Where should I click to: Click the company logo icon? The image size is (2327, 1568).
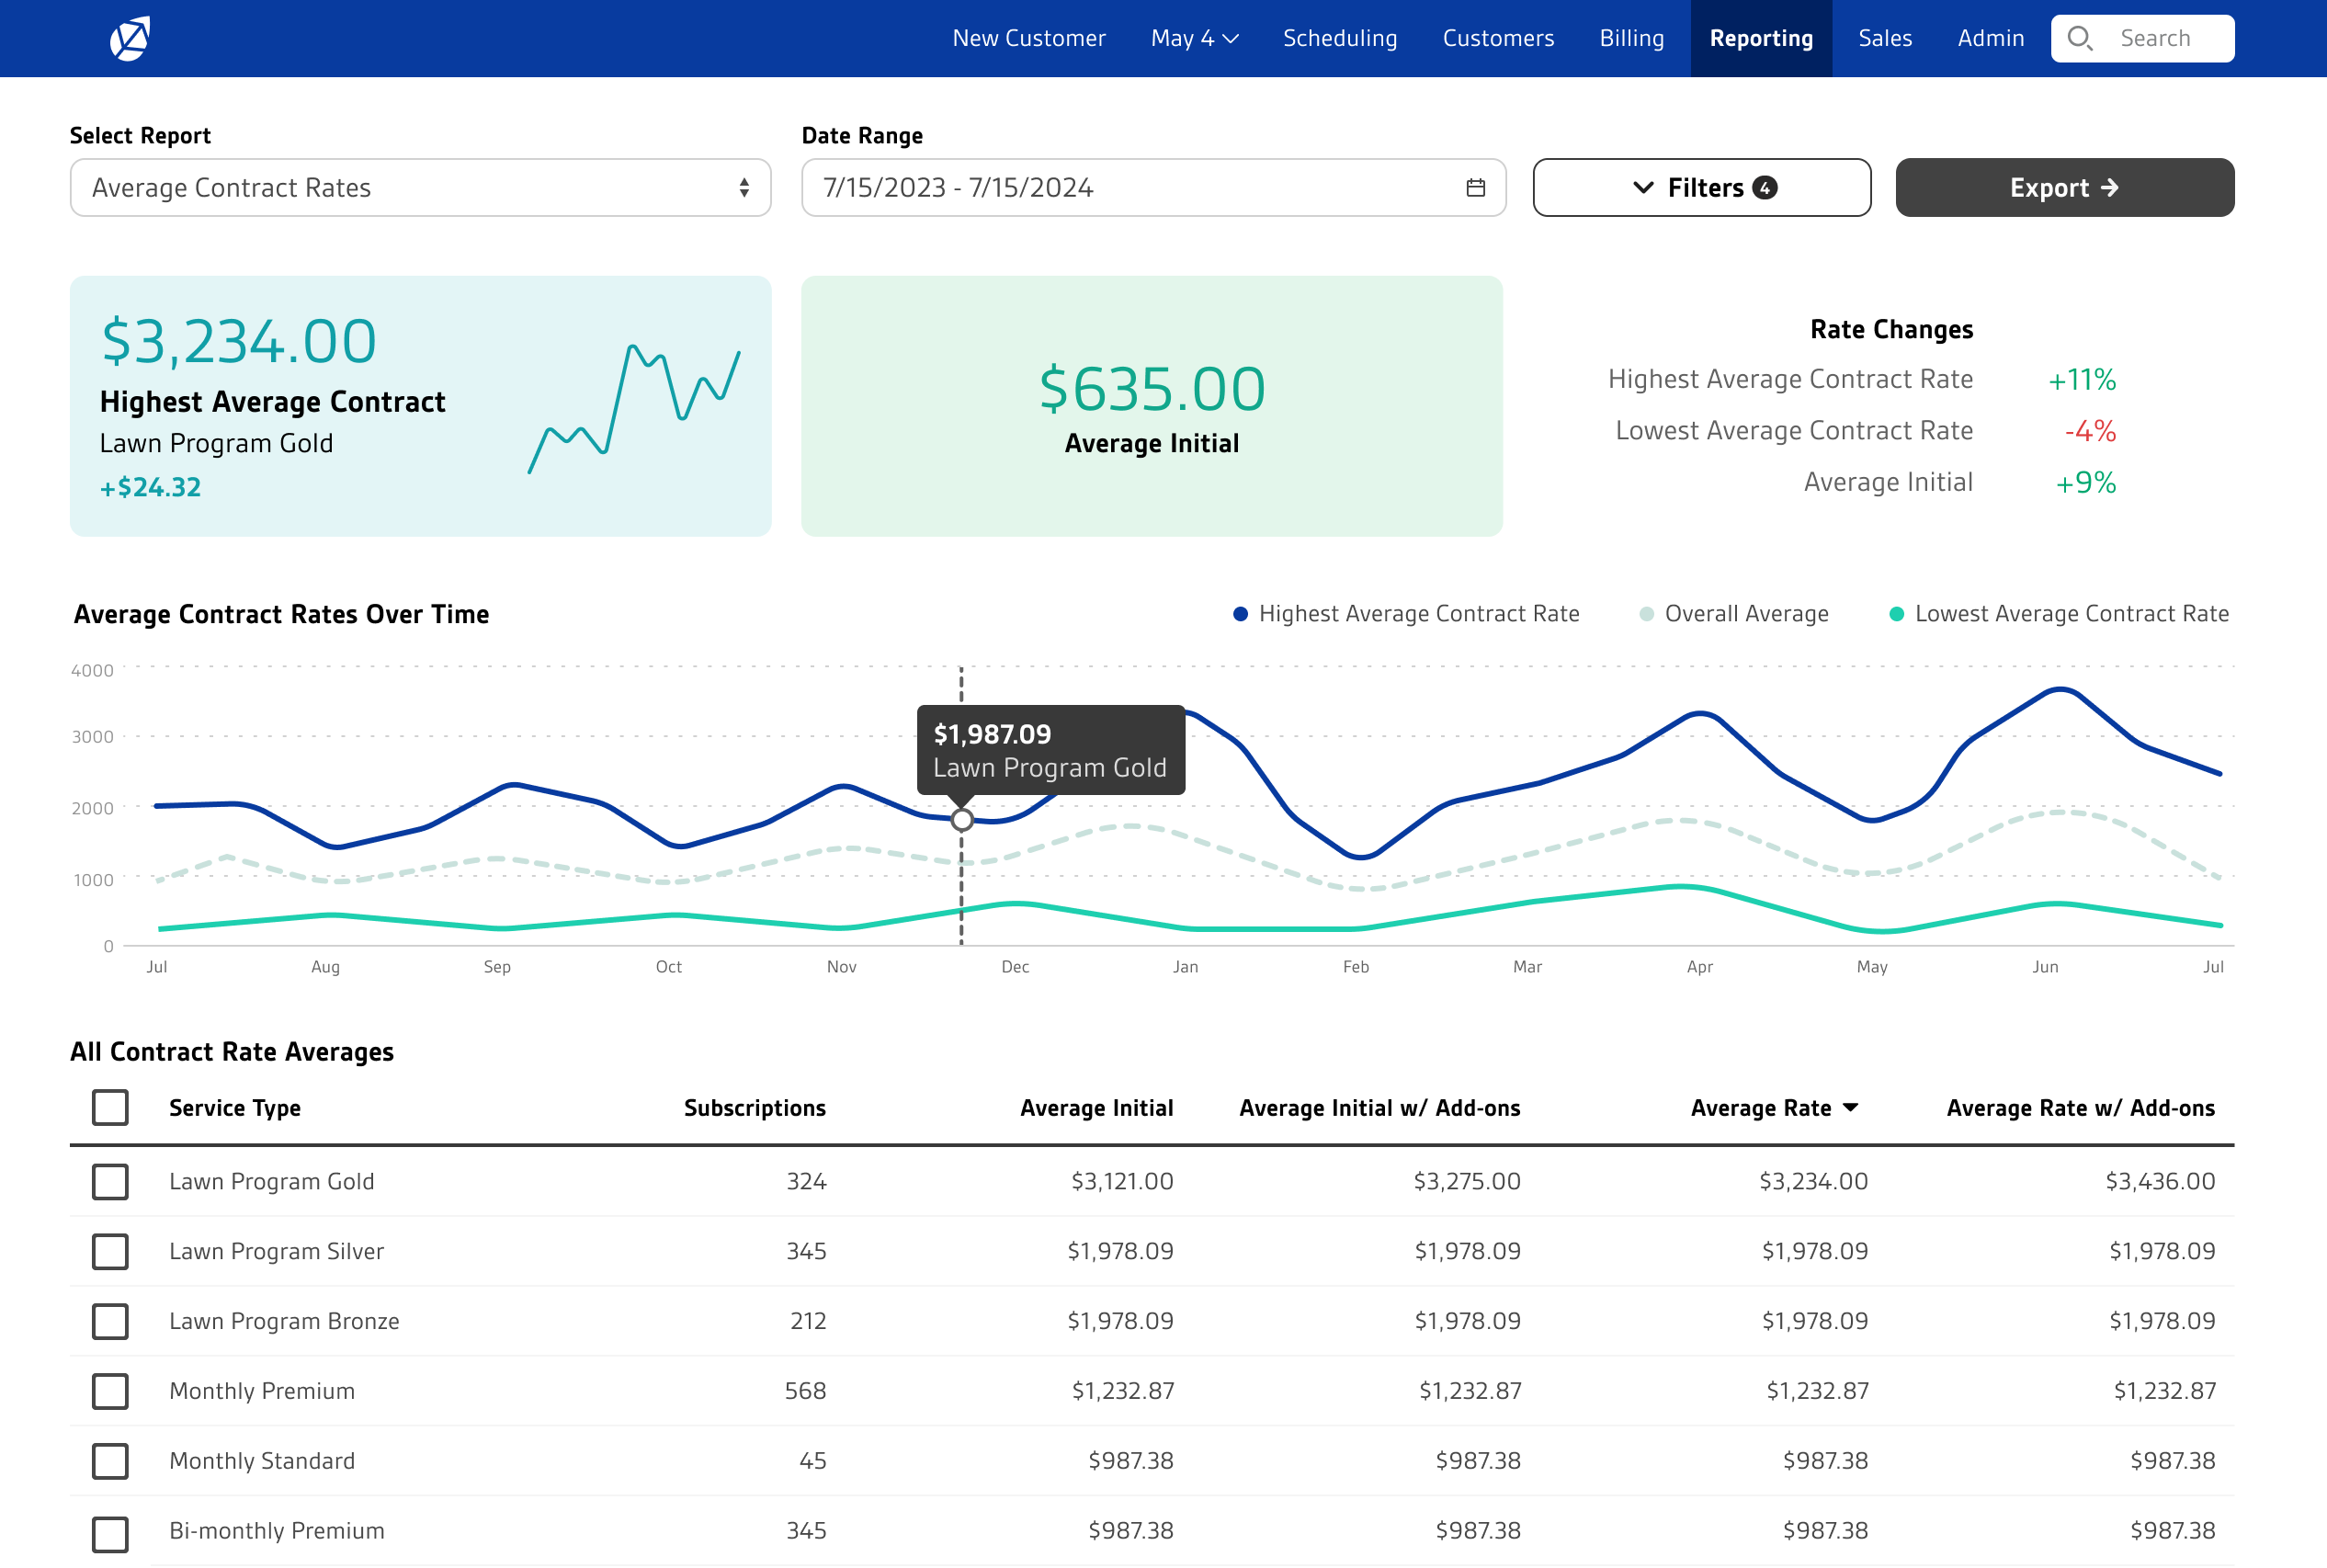(129, 38)
